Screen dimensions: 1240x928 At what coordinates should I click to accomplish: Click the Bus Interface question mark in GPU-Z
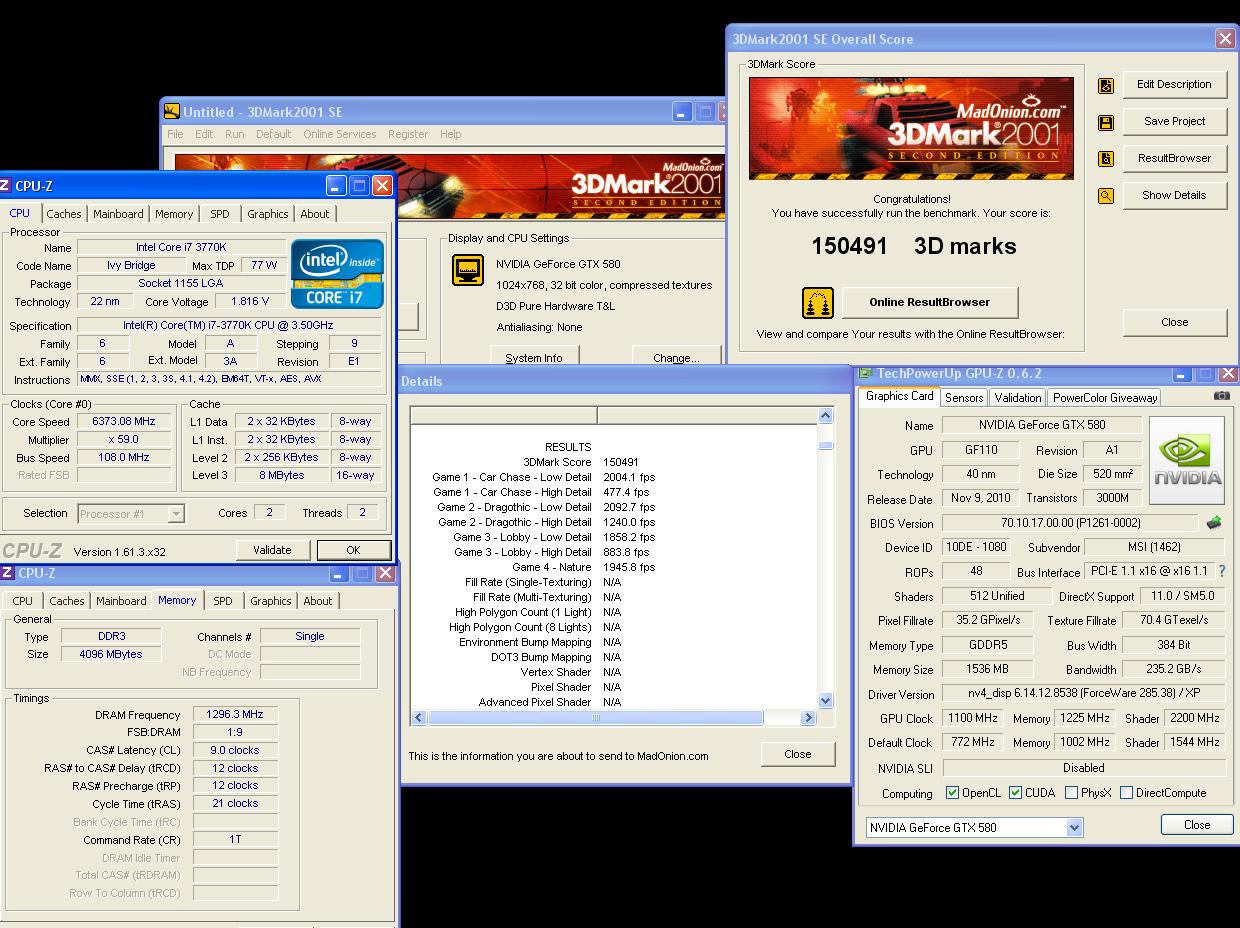1222,571
